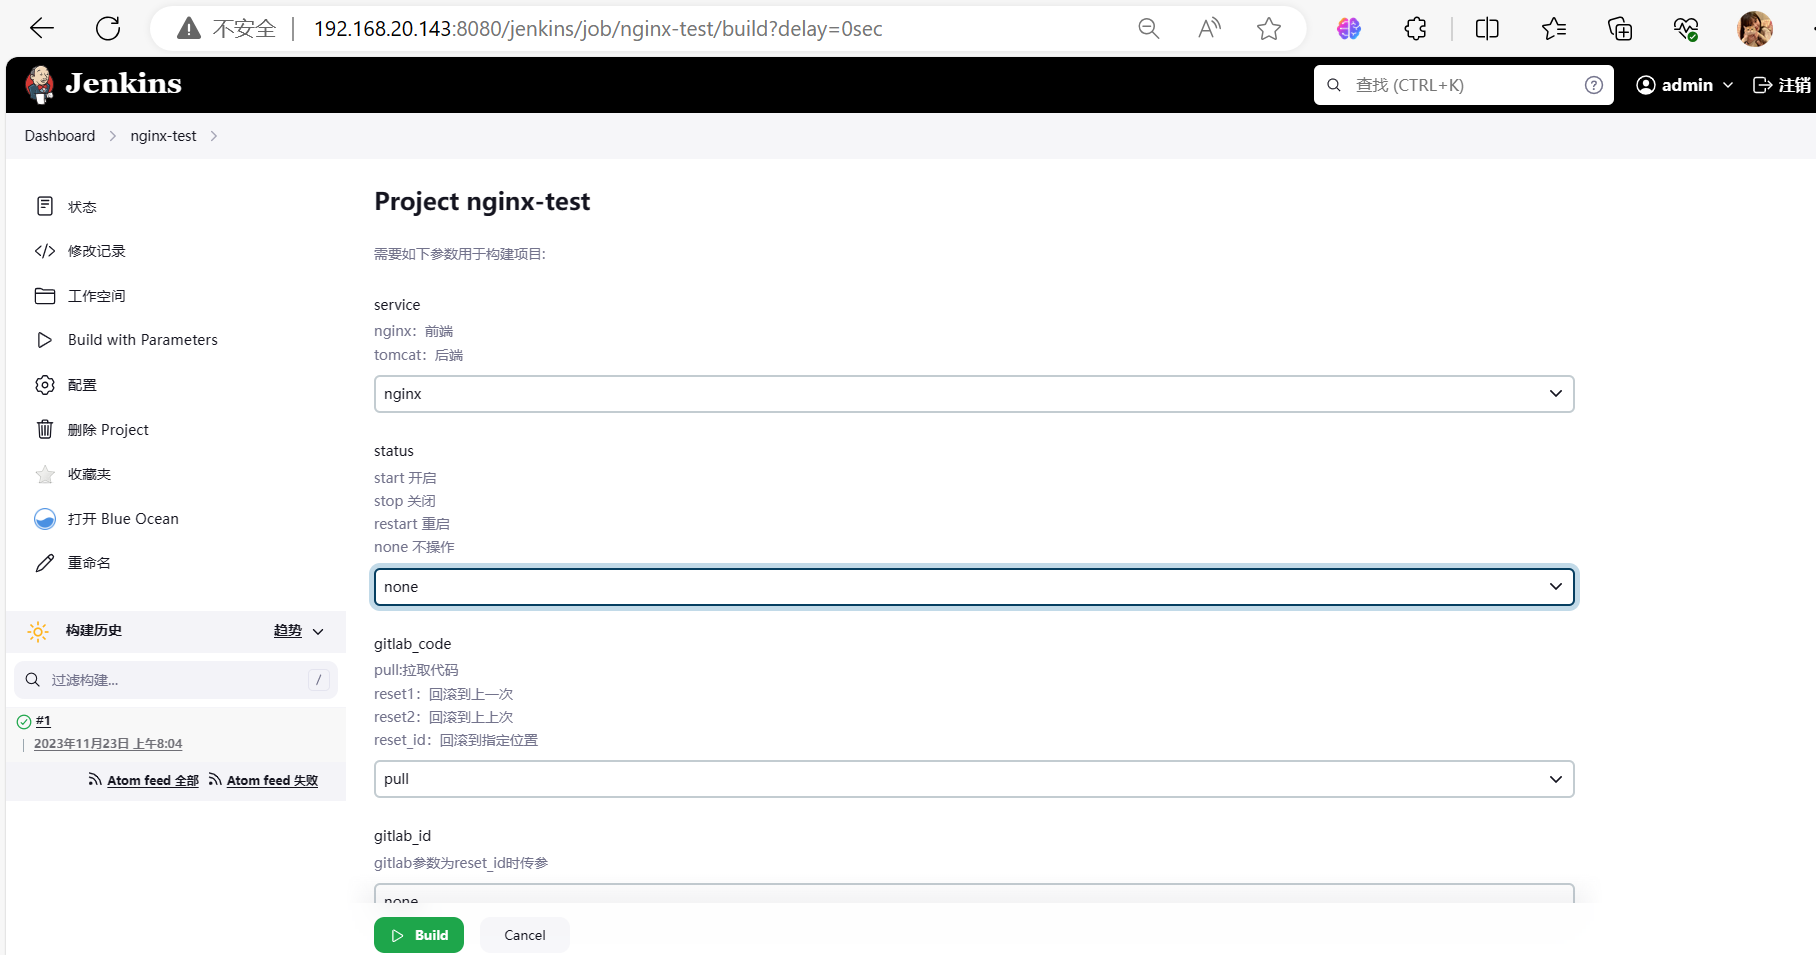Expand the 趋势 chevron
The image size is (1816, 955).
318,631
